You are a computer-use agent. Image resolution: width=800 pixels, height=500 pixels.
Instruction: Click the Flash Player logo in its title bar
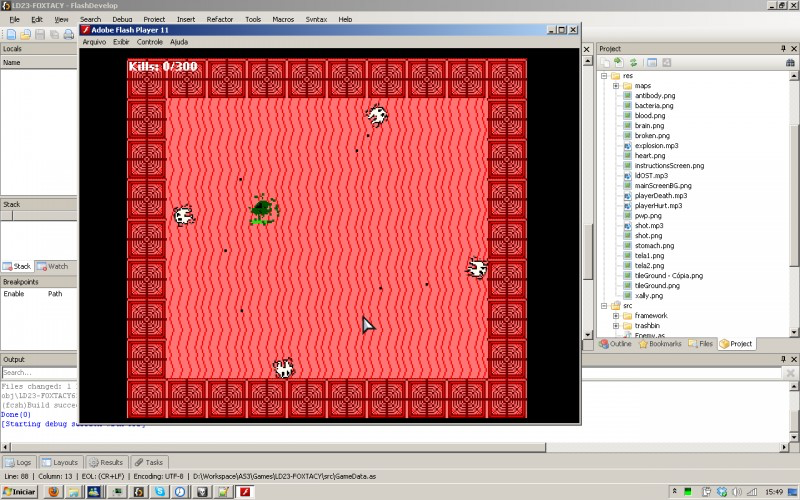(86, 30)
